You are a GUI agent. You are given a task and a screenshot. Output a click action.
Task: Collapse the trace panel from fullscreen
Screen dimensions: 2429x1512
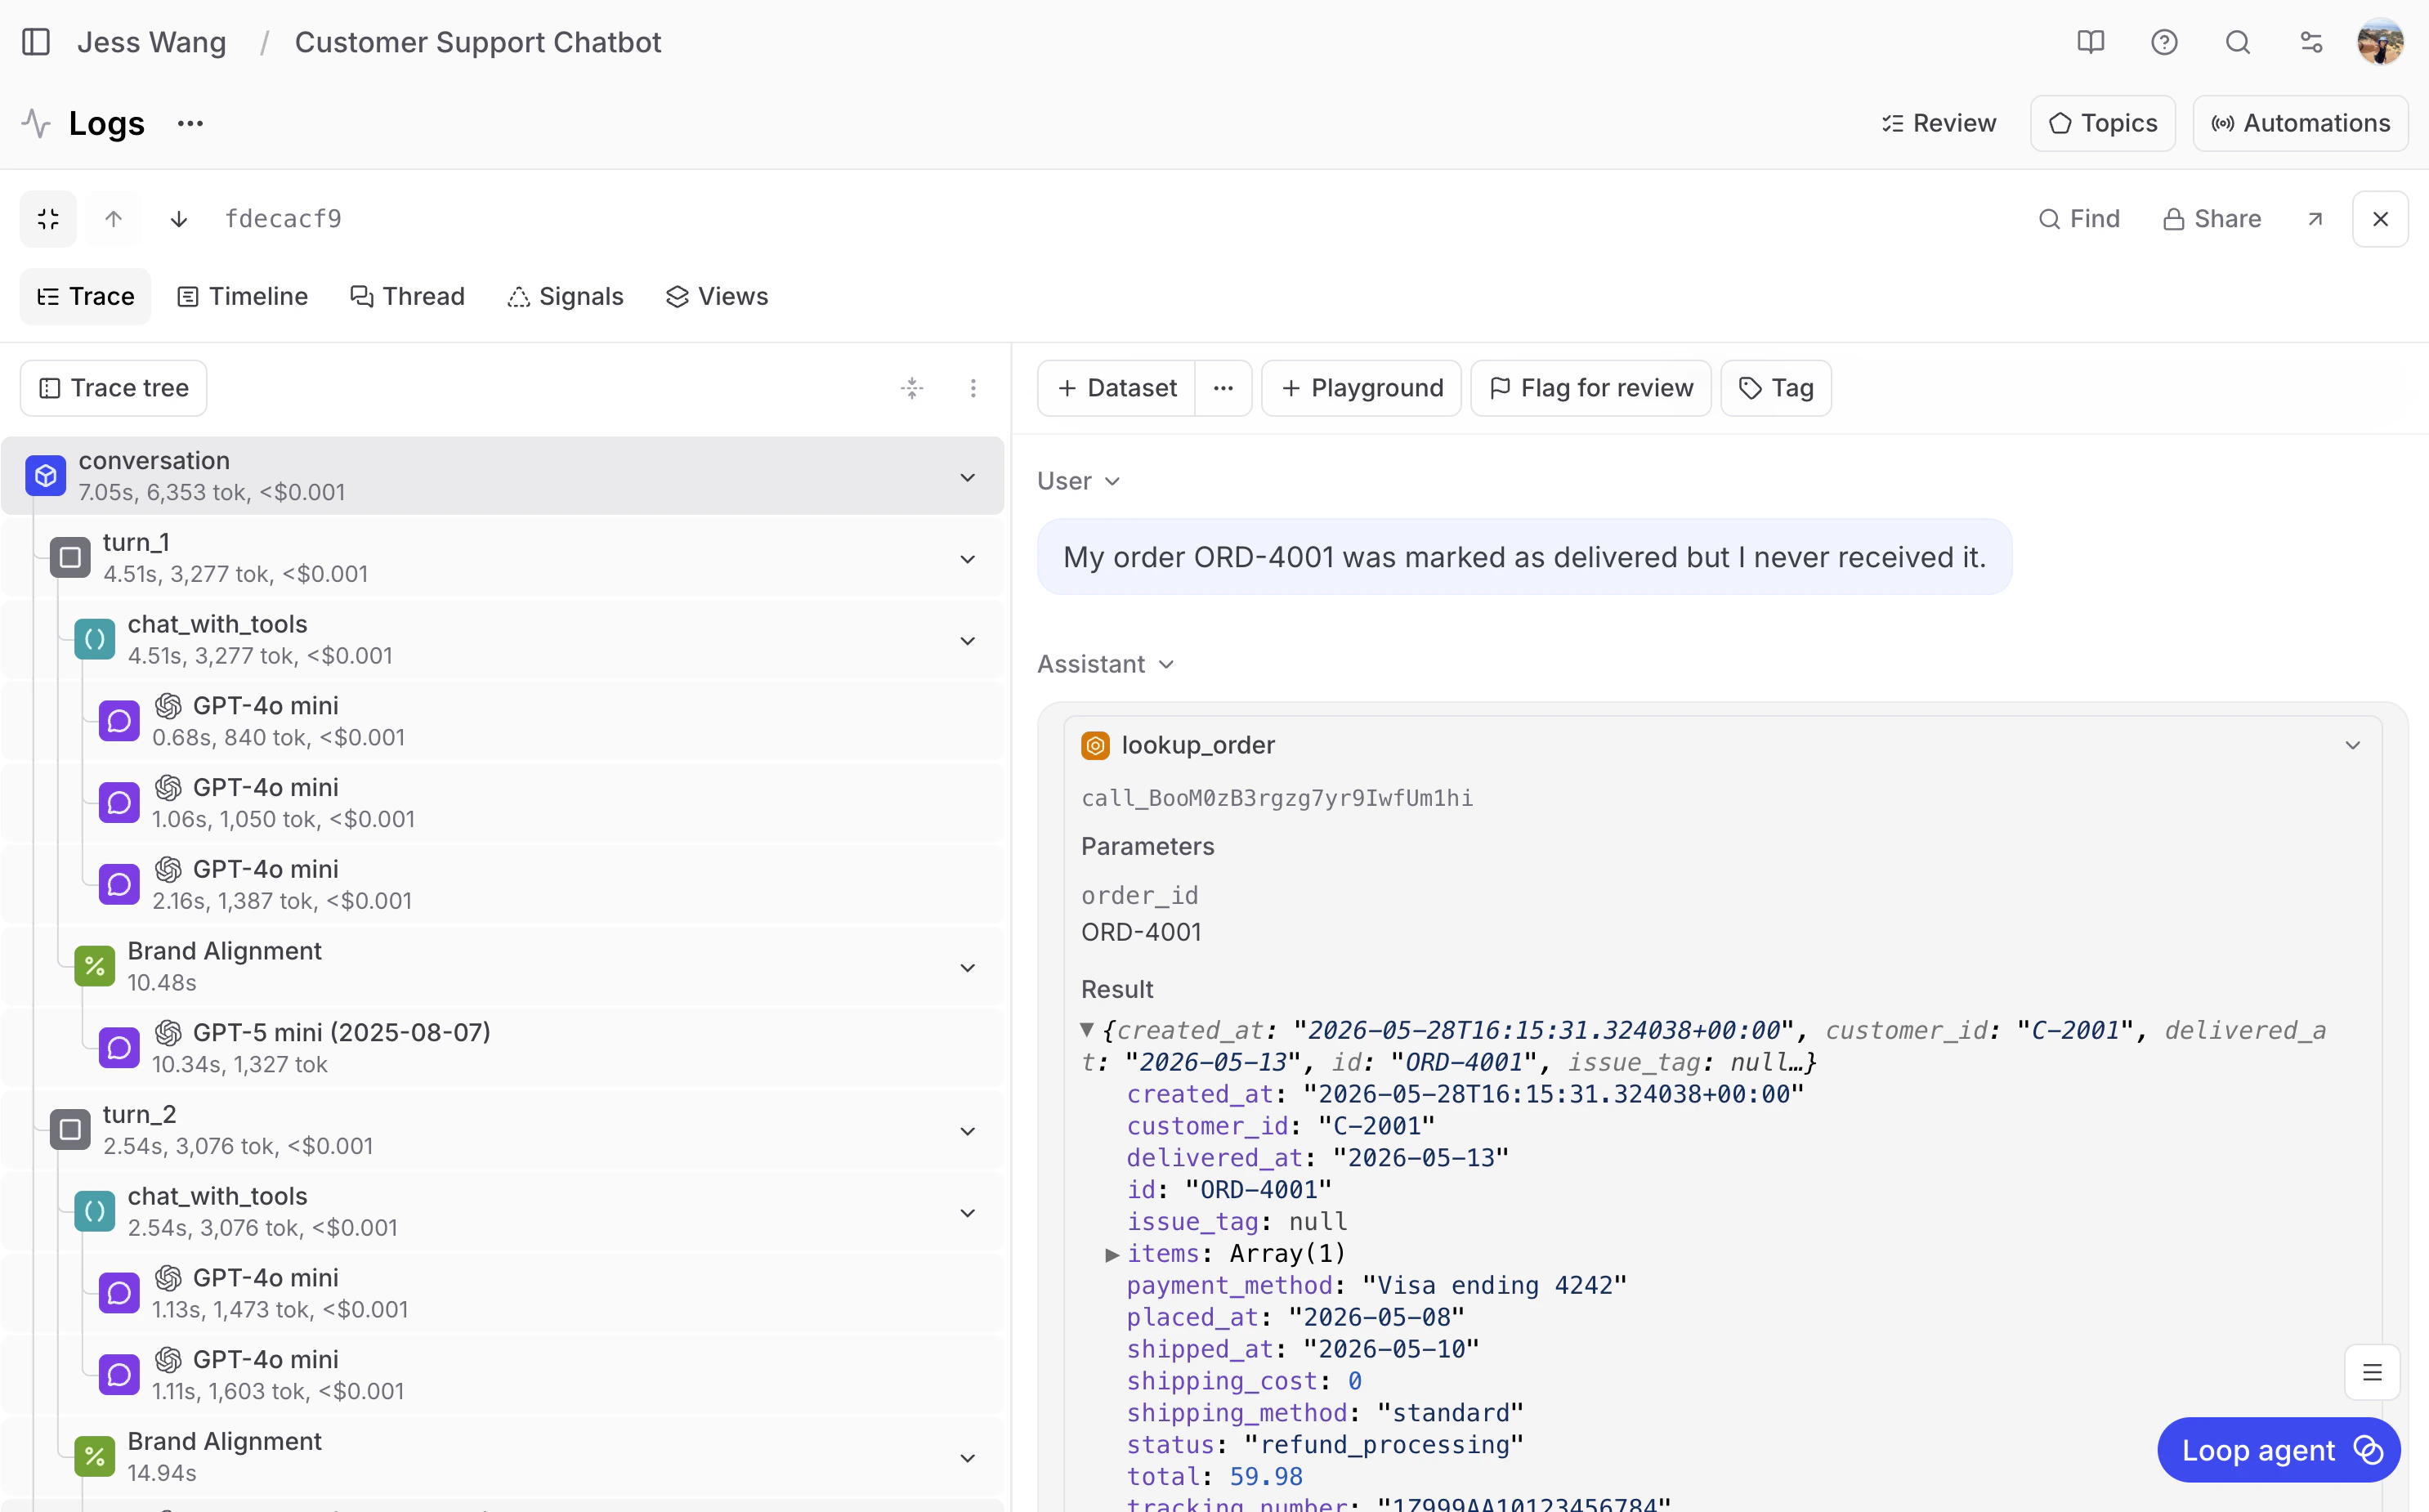pos(48,219)
